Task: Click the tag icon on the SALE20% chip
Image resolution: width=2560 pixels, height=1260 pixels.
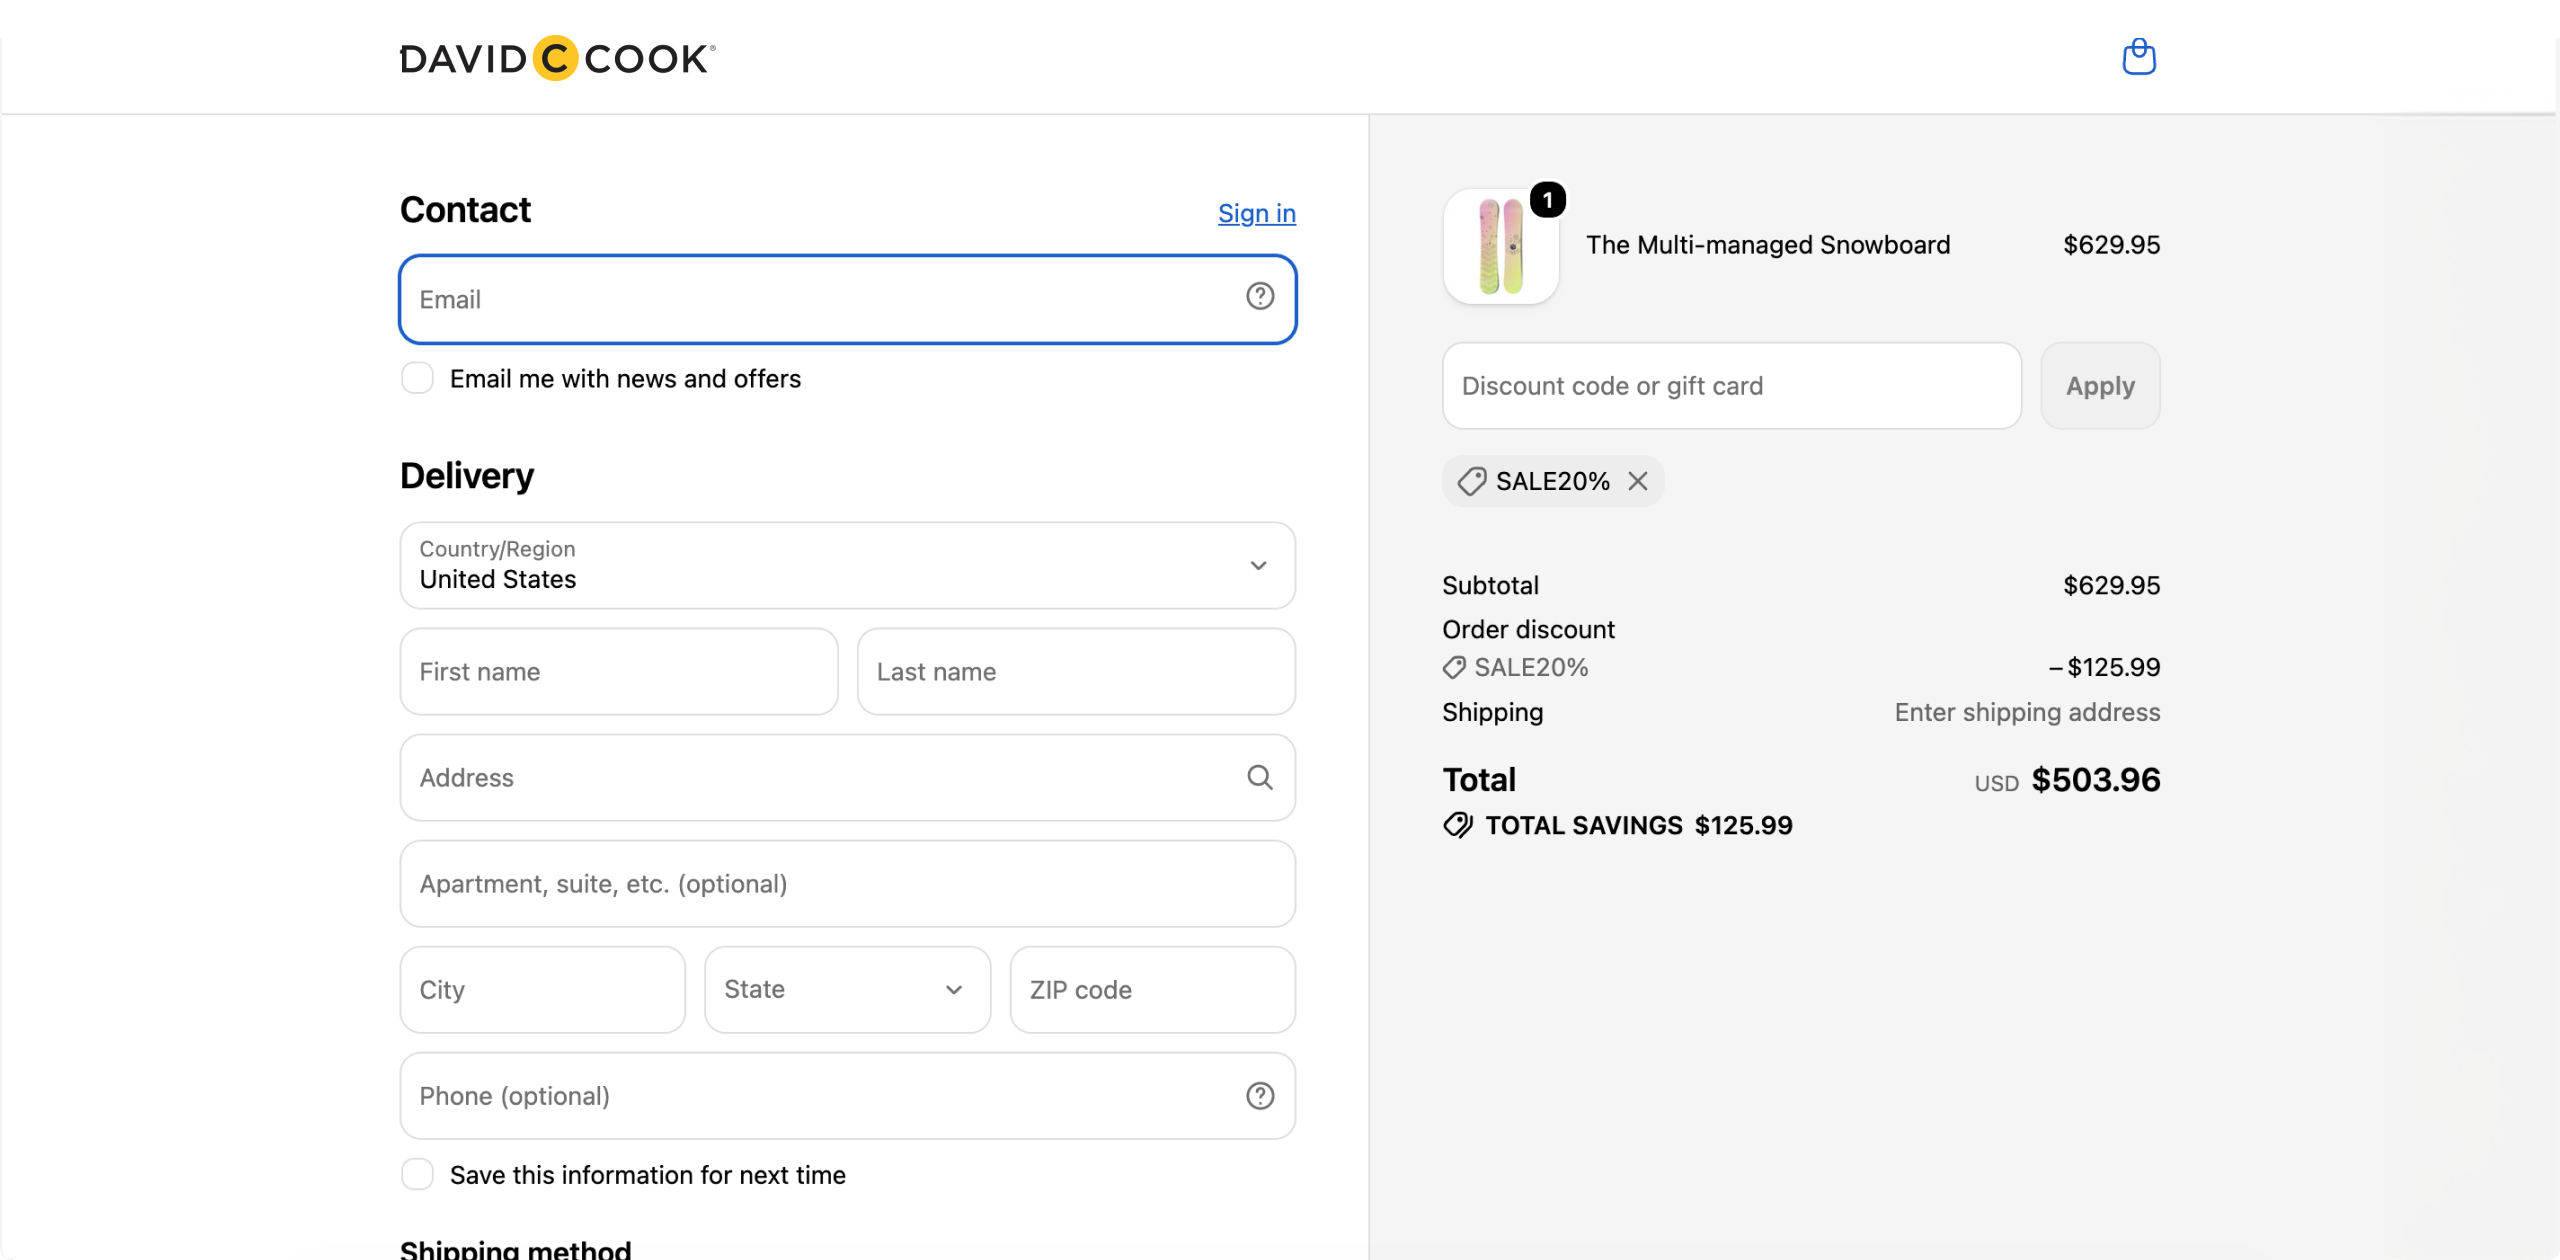Action: (1471, 481)
